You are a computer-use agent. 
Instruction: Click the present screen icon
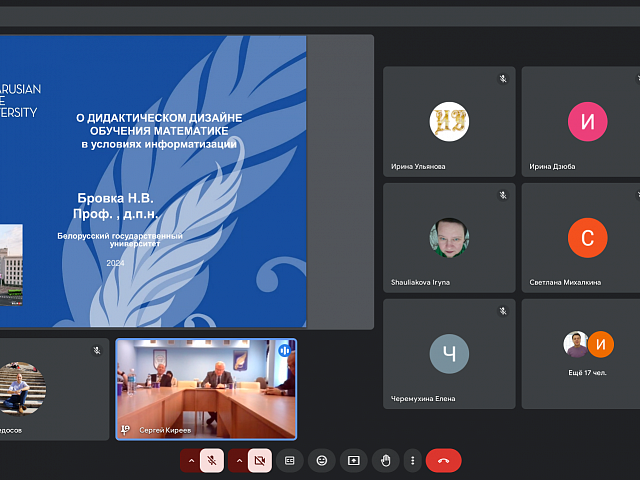(x=353, y=460)
